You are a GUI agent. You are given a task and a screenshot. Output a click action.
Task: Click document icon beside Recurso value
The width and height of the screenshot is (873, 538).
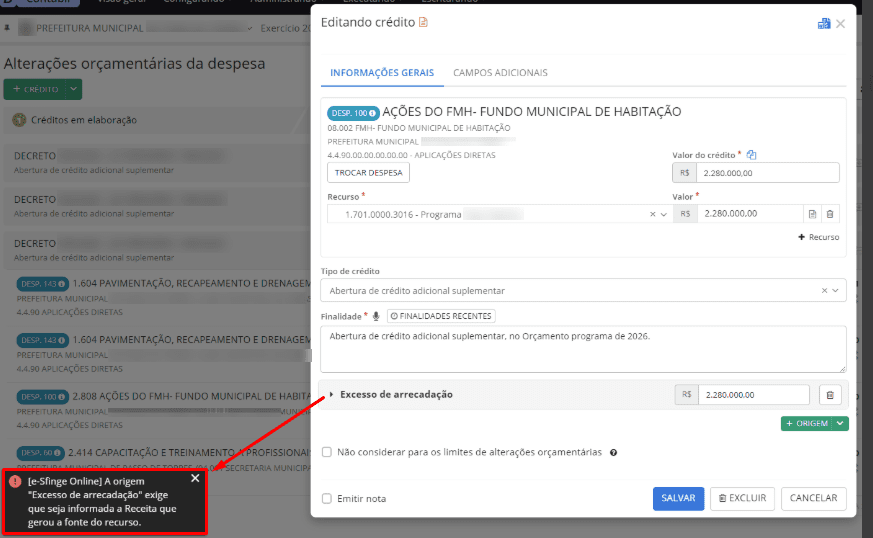point(812,214)
